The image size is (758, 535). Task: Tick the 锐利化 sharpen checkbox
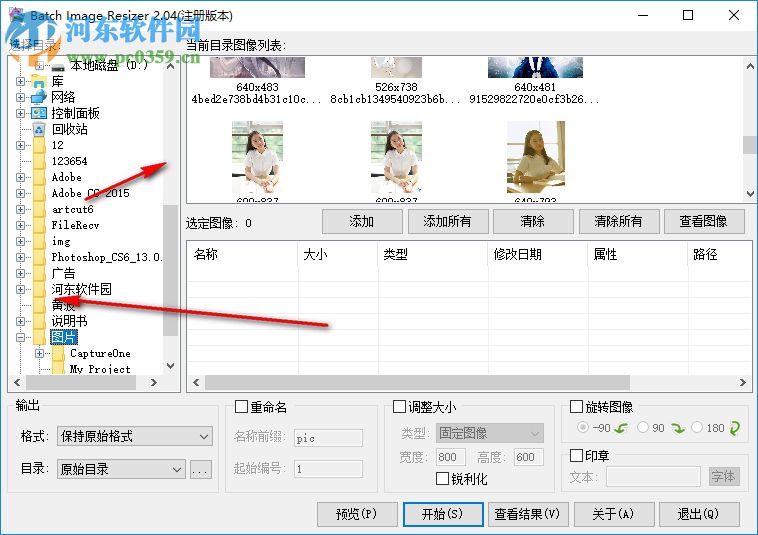tap(442, 478)
